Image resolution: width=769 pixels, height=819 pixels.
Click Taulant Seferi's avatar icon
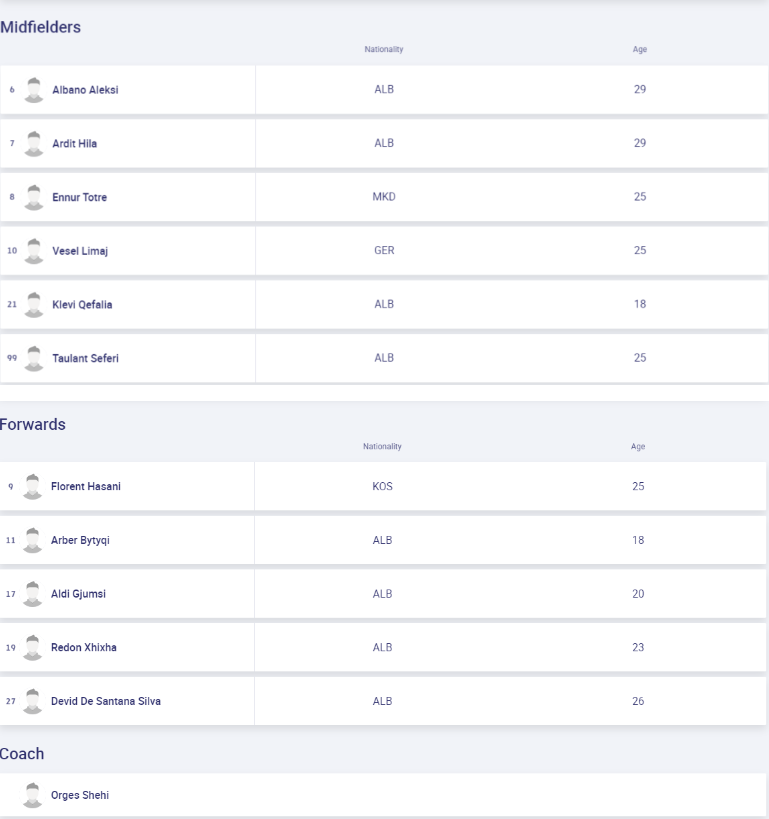[x=34, y=359]
